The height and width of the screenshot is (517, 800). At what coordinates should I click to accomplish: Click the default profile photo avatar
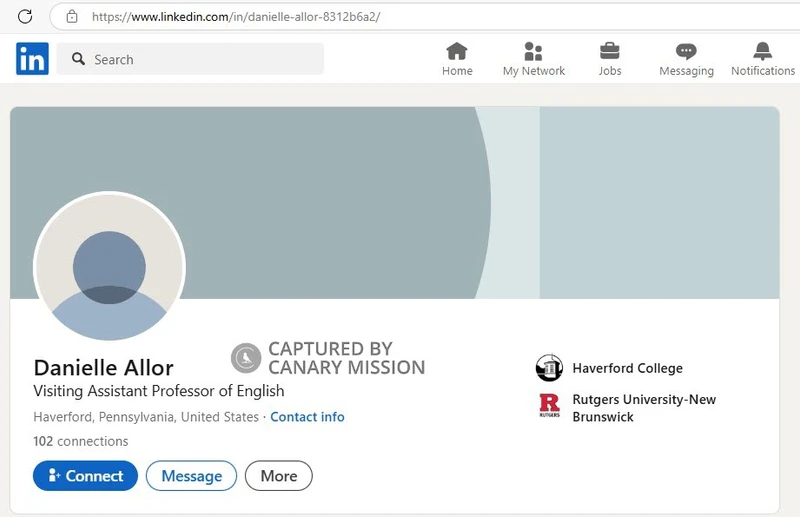coord(110,267)
